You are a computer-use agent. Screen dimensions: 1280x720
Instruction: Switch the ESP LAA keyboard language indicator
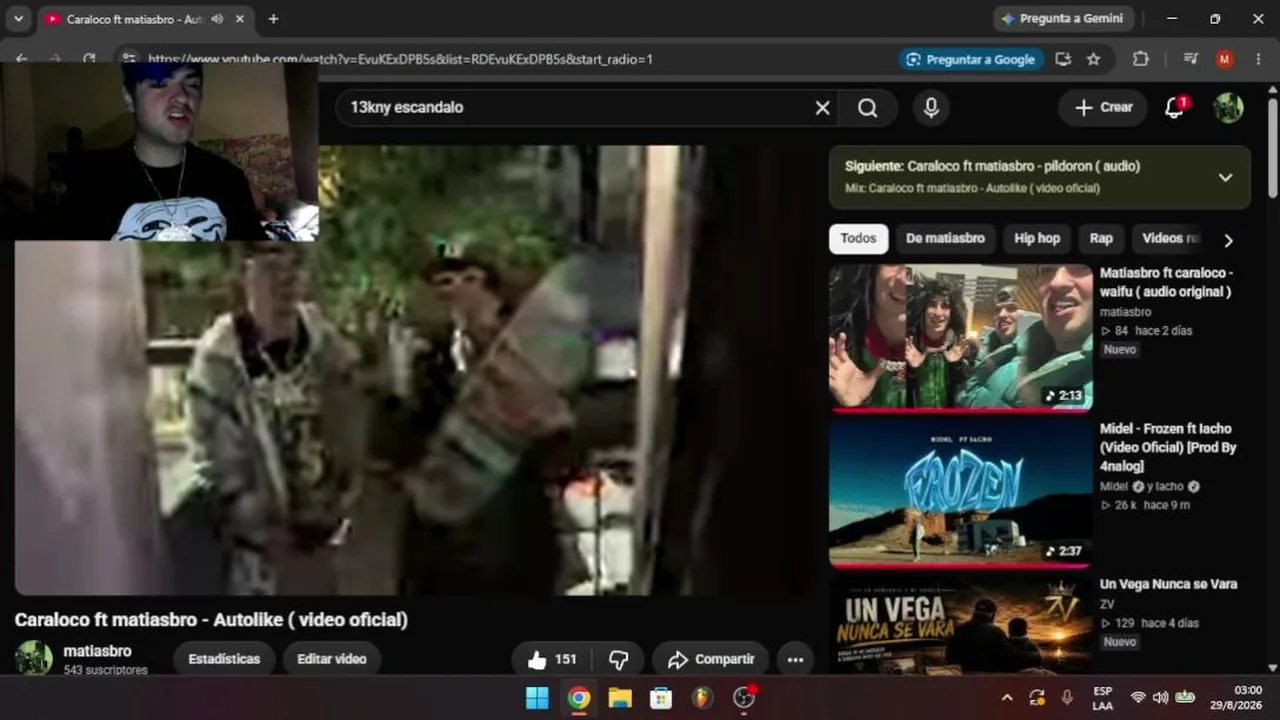[1102, 698]
